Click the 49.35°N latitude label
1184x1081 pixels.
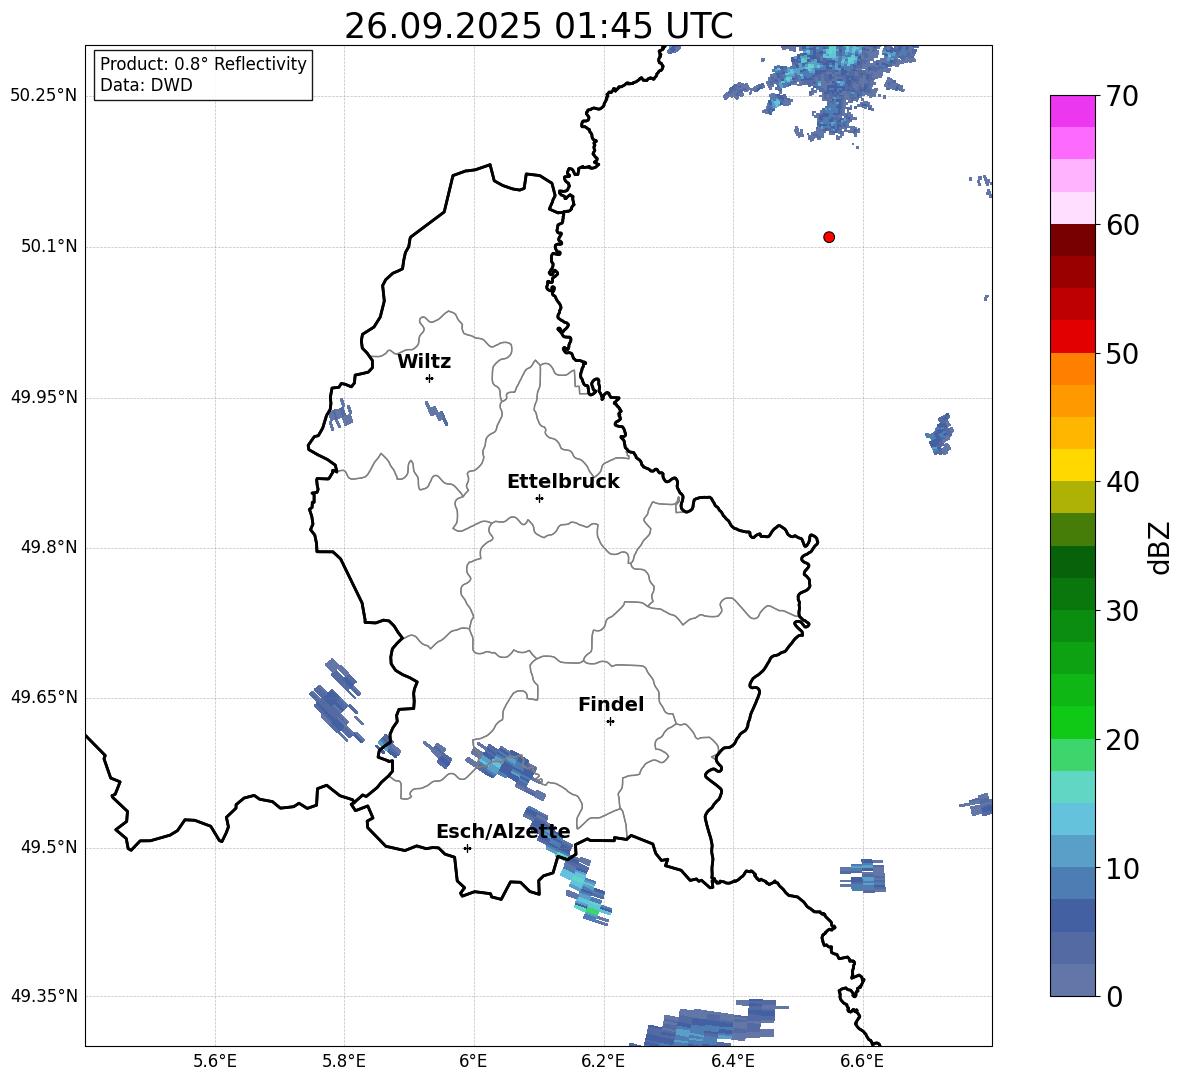(43, 996)
